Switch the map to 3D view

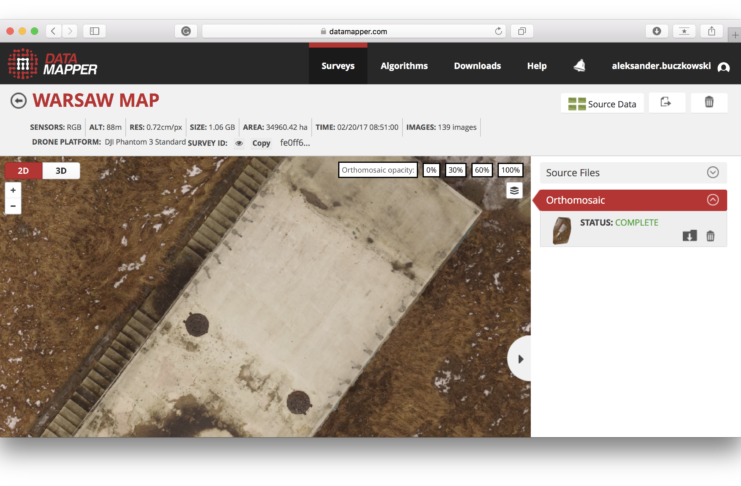click(61, 171)
